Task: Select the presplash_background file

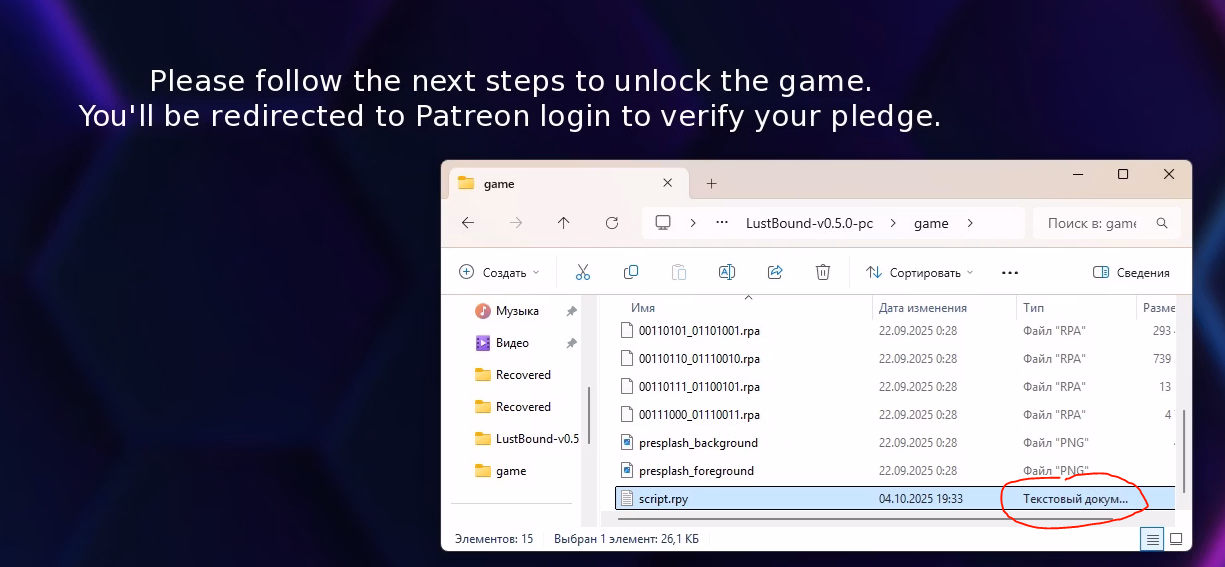Action: coord(698,442)
